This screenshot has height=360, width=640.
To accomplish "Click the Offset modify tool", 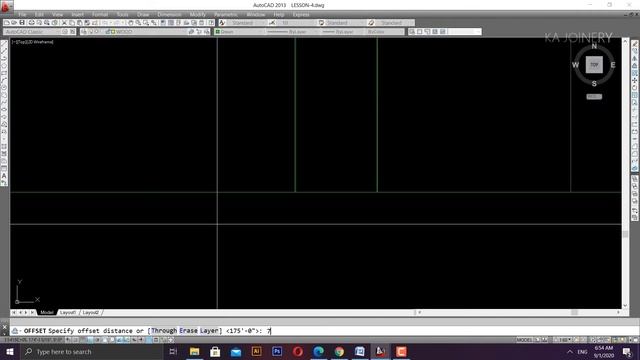I will [635, 66].
